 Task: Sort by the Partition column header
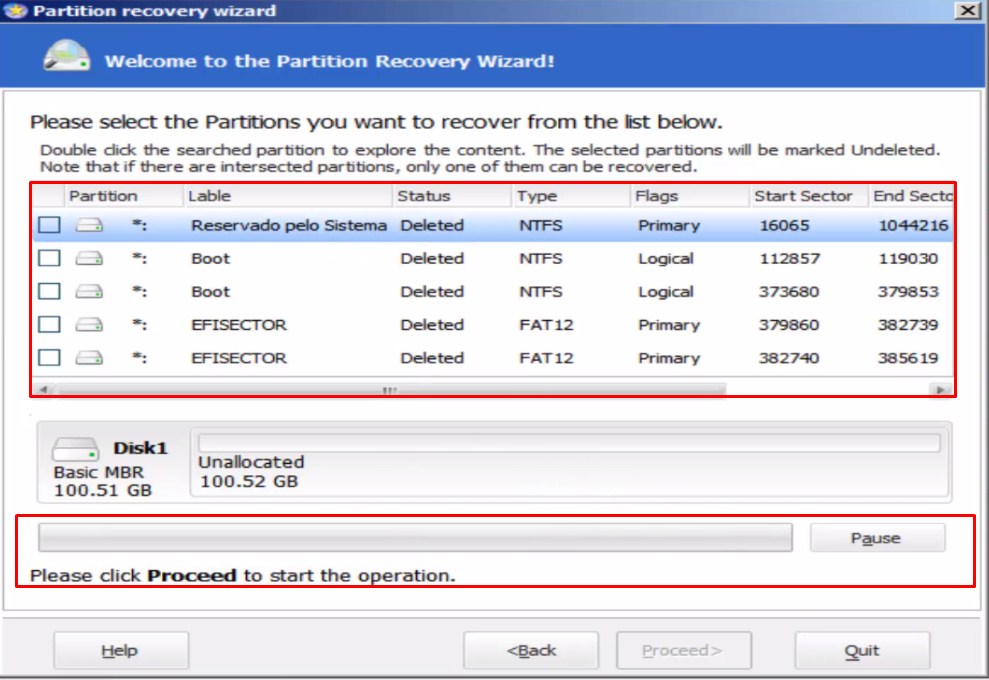coord(124,196)
